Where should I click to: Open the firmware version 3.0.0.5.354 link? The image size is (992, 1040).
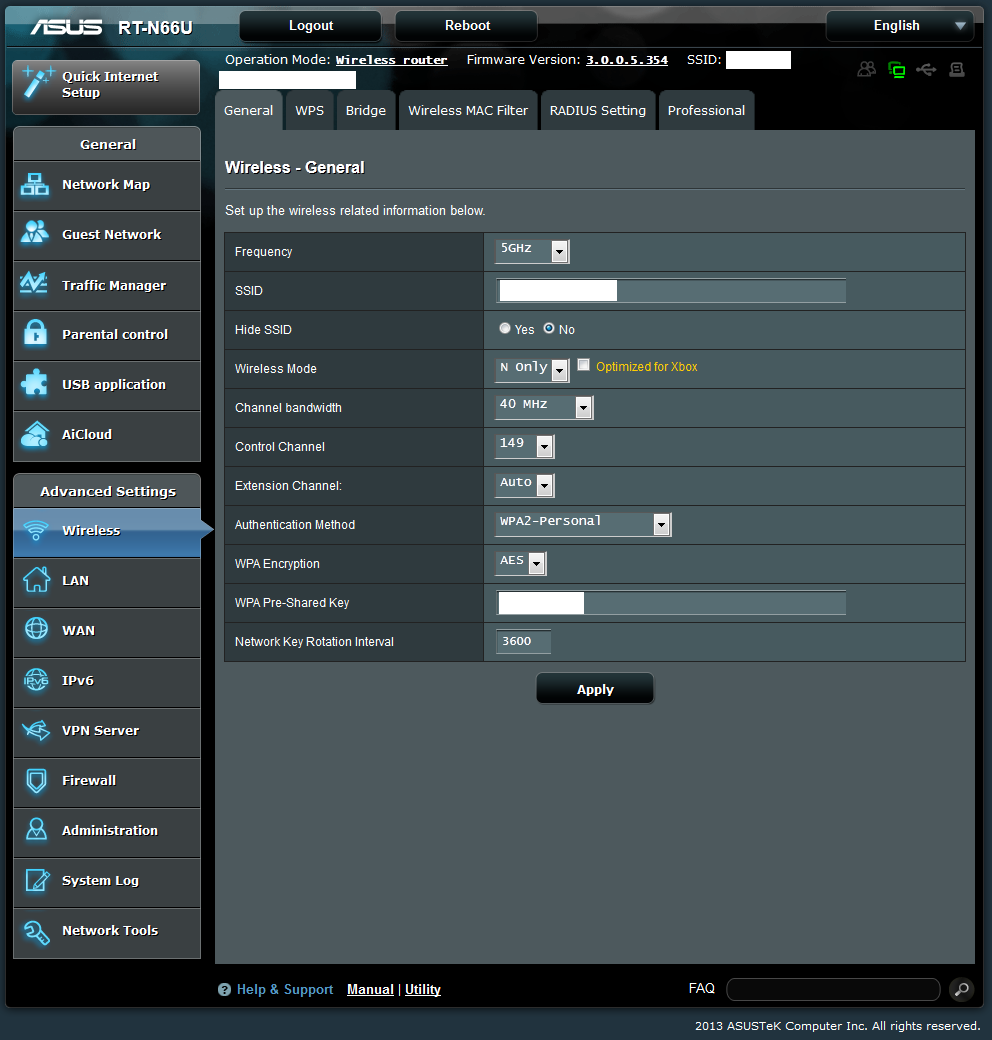click(627, 60)
